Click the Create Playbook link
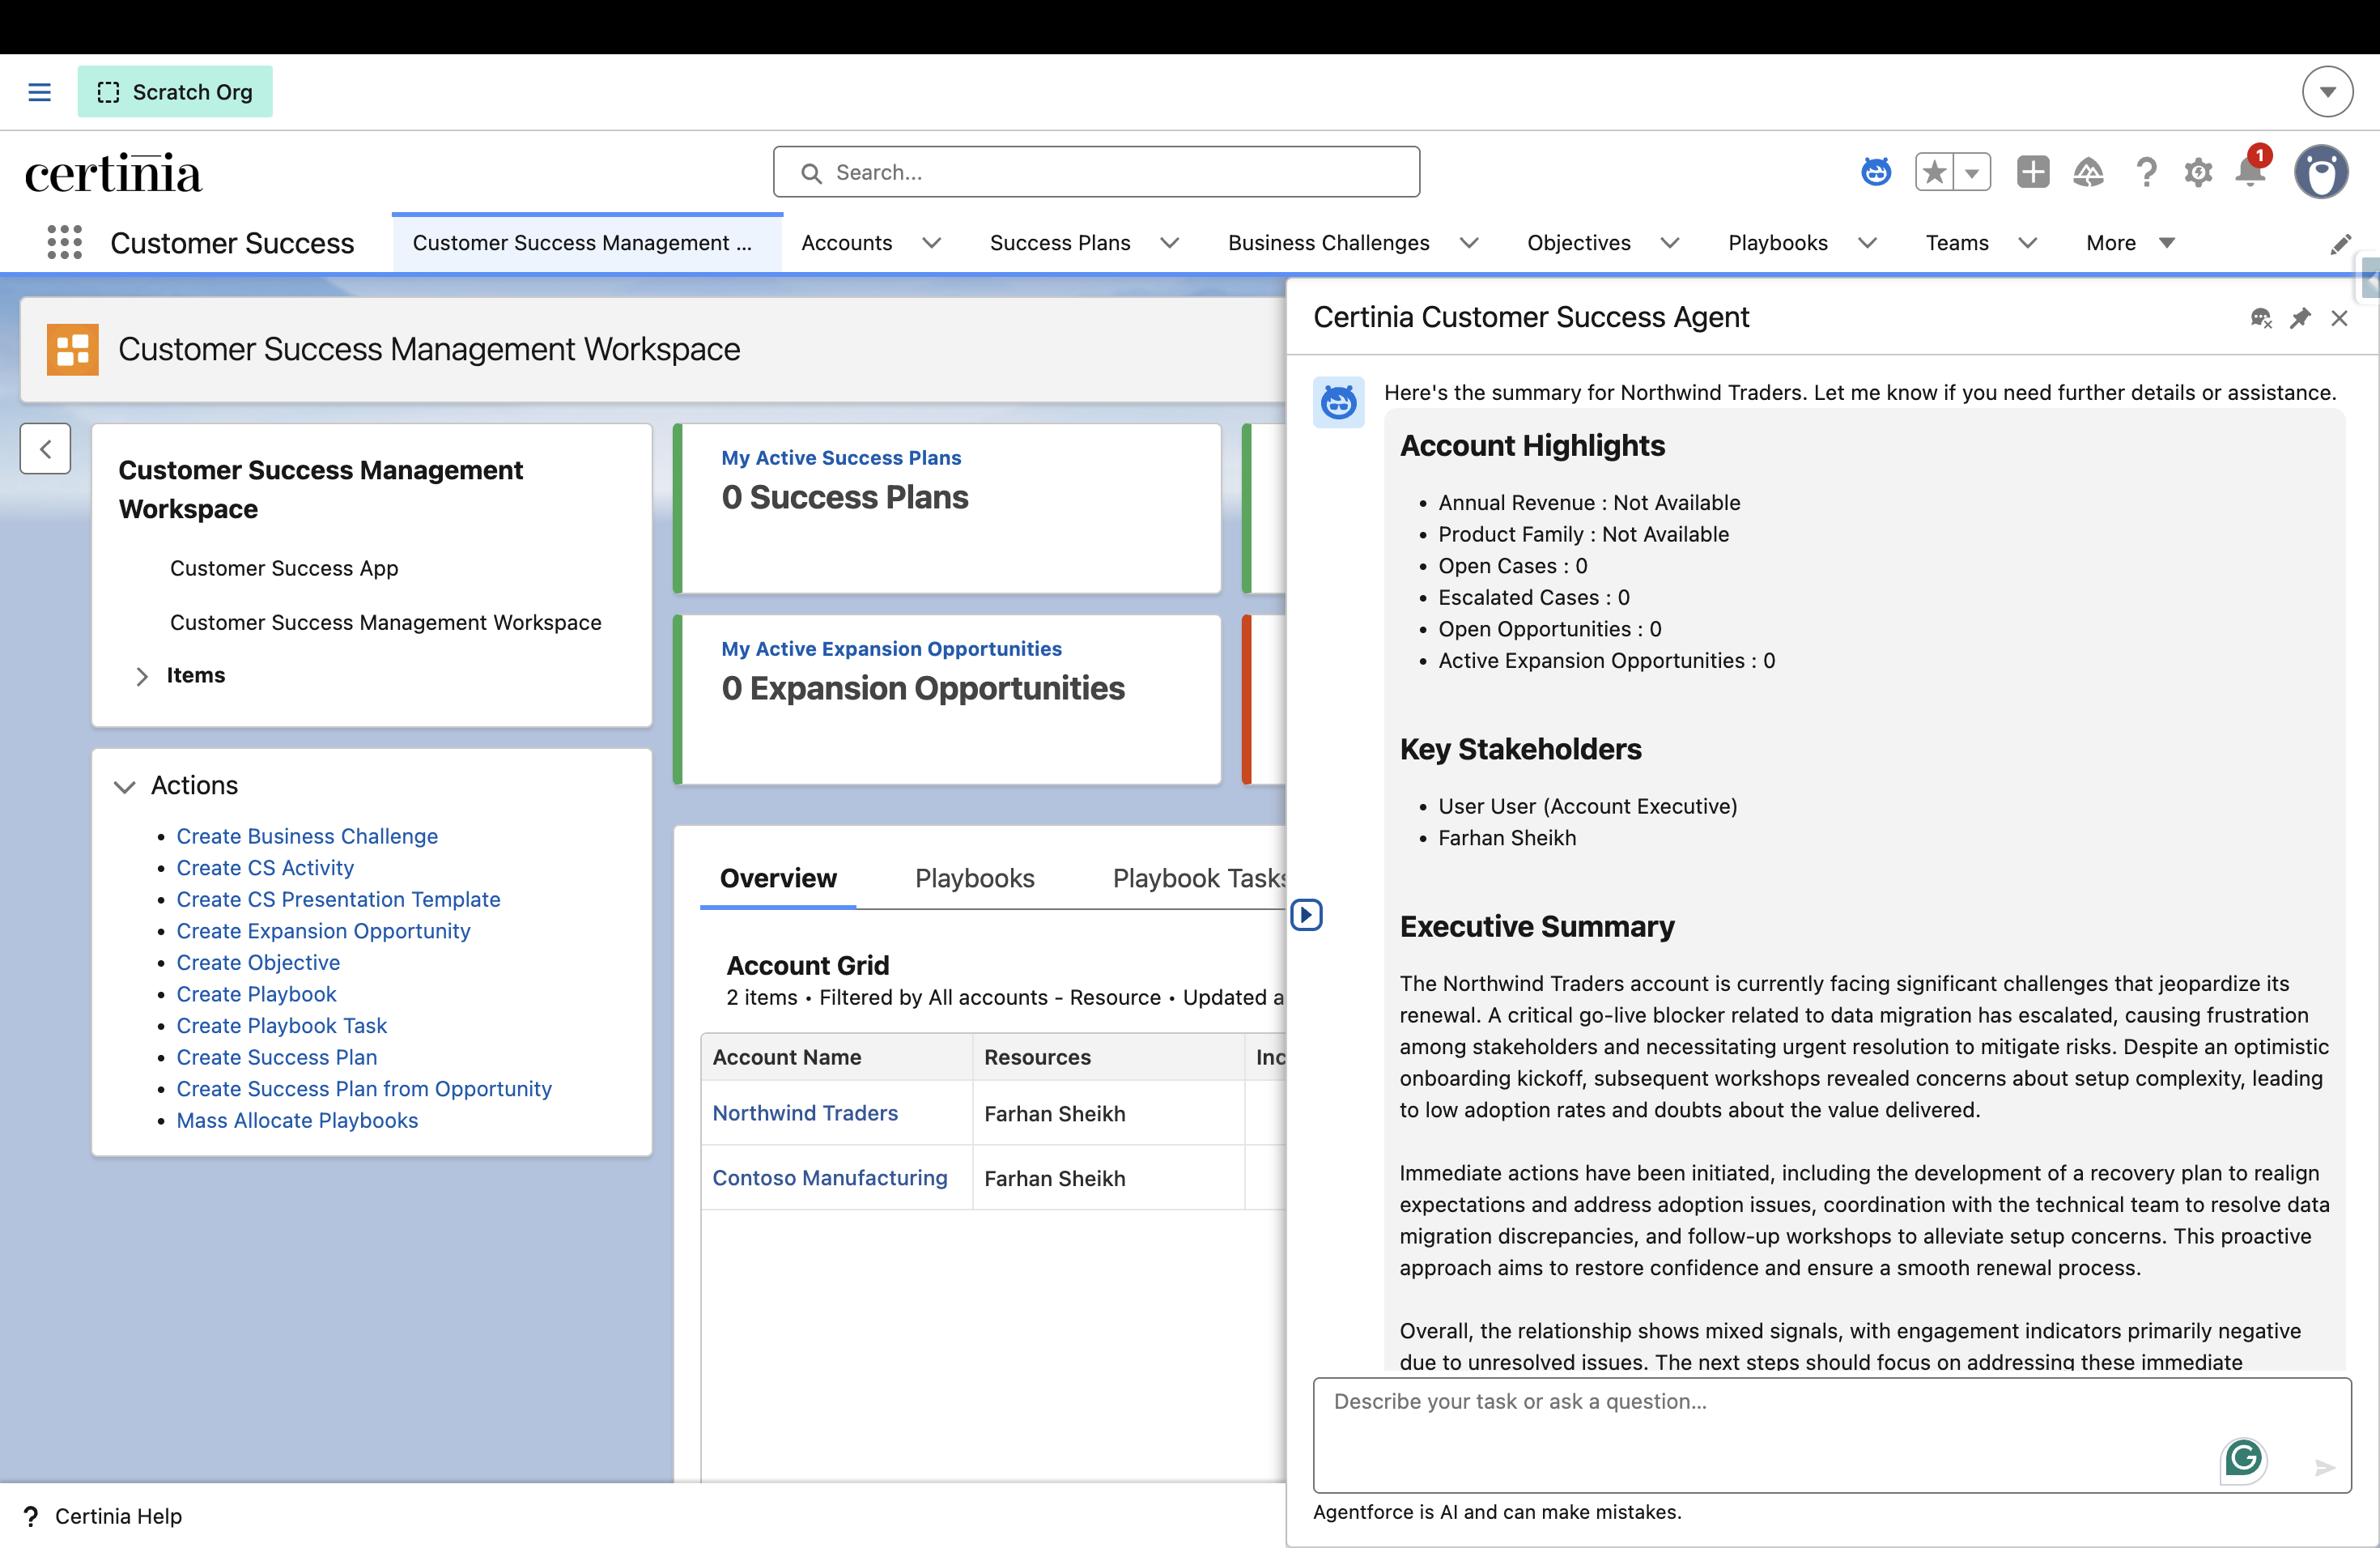Screen dimensions: 2380x1548 pyautogui.click(x=256, y=994)
